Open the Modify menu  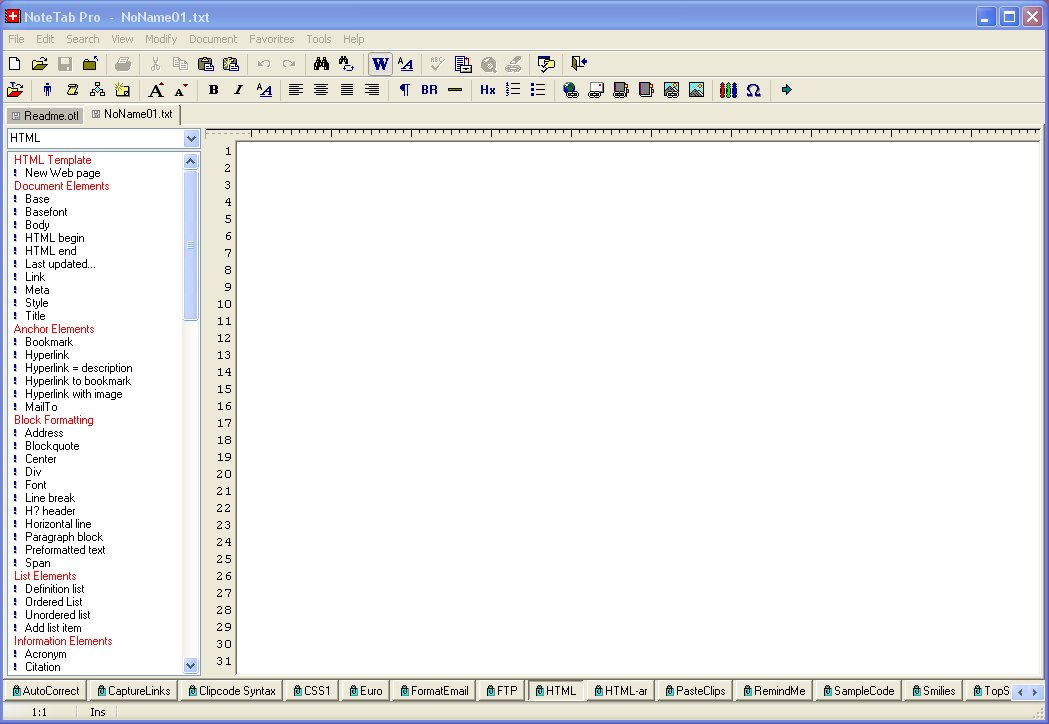pyautogui.click(x=161, y=39)
